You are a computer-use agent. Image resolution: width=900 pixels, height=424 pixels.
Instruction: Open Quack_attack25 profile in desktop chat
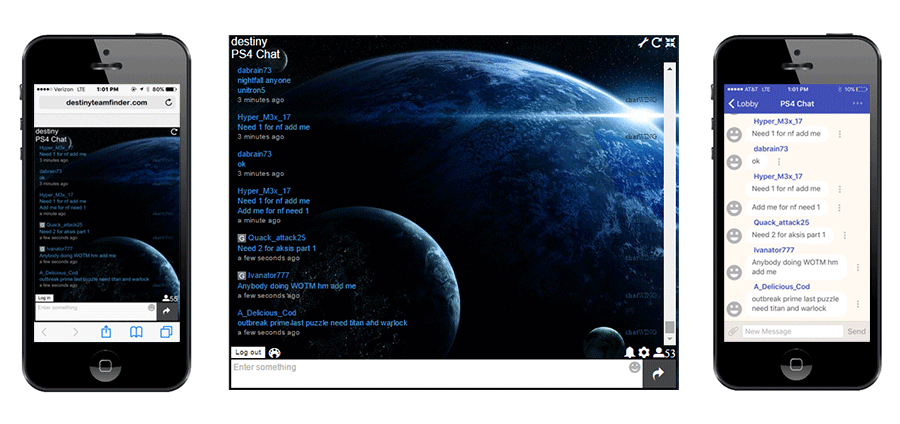(277, 238)
